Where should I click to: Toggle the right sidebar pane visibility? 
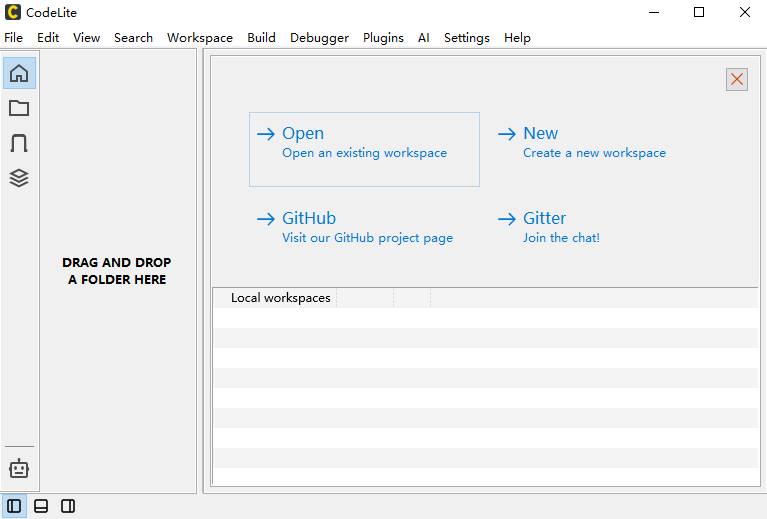point(68,506)
